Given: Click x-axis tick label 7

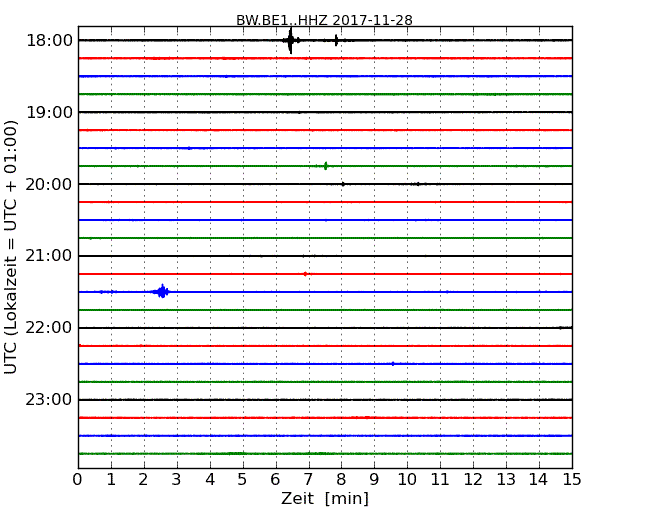Looking at the screenshot, I should tap(308, 480).
